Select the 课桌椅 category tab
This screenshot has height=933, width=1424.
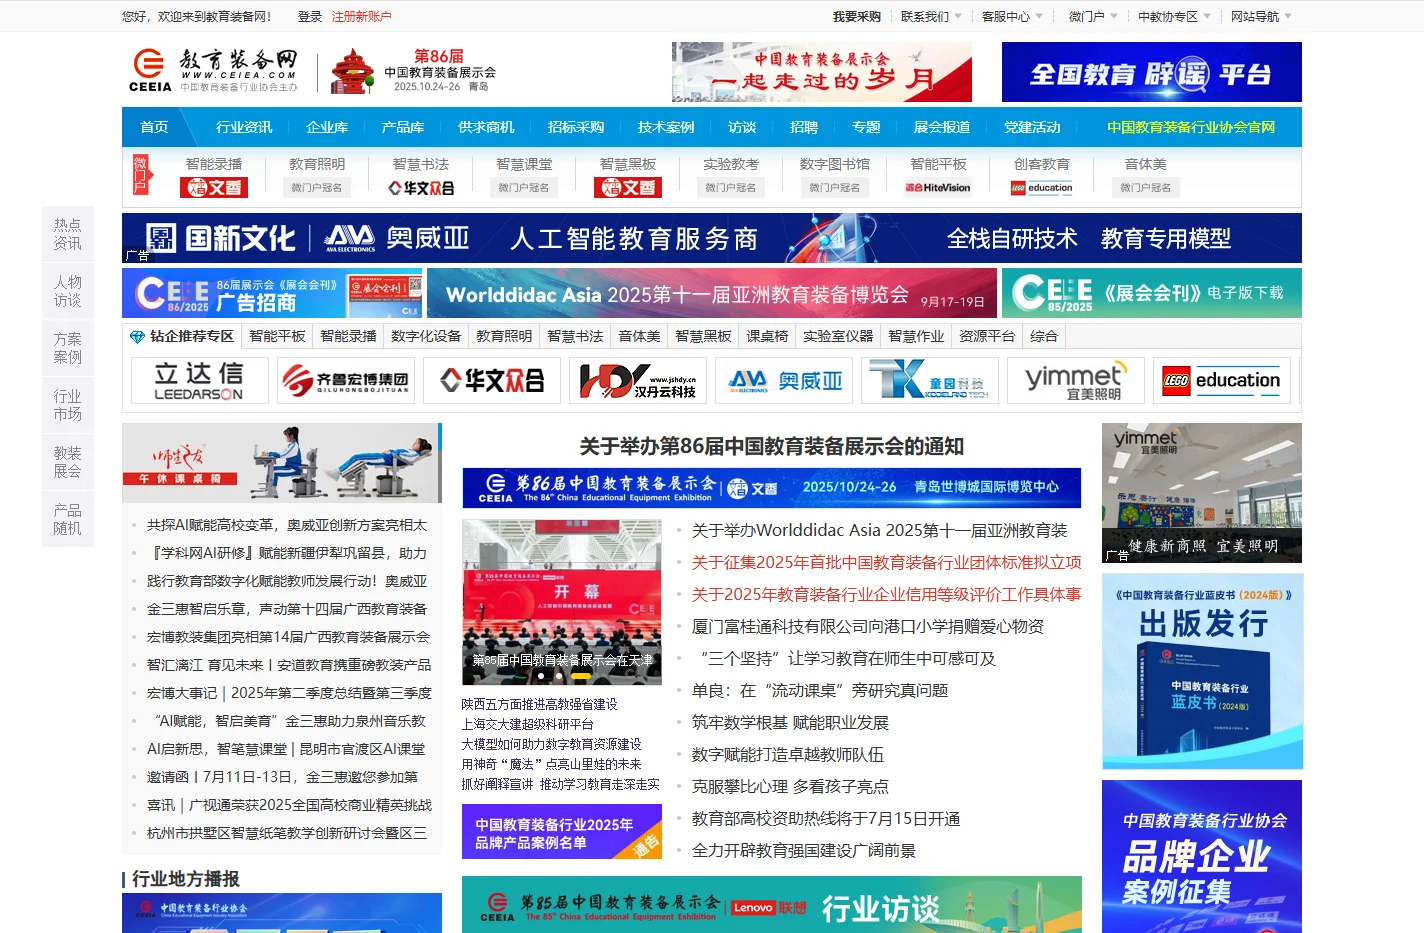coord(767,336)
